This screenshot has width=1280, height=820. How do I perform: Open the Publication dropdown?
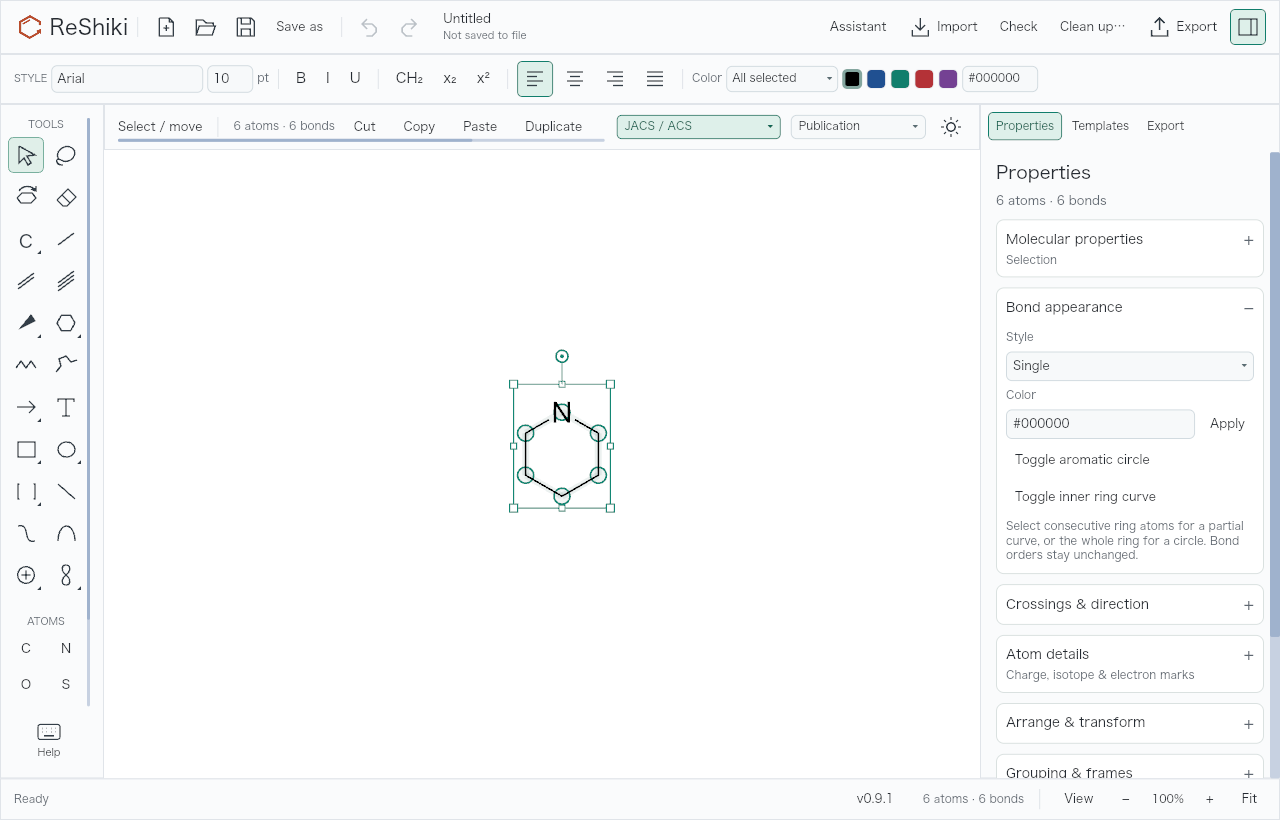[x=858, y=127]
